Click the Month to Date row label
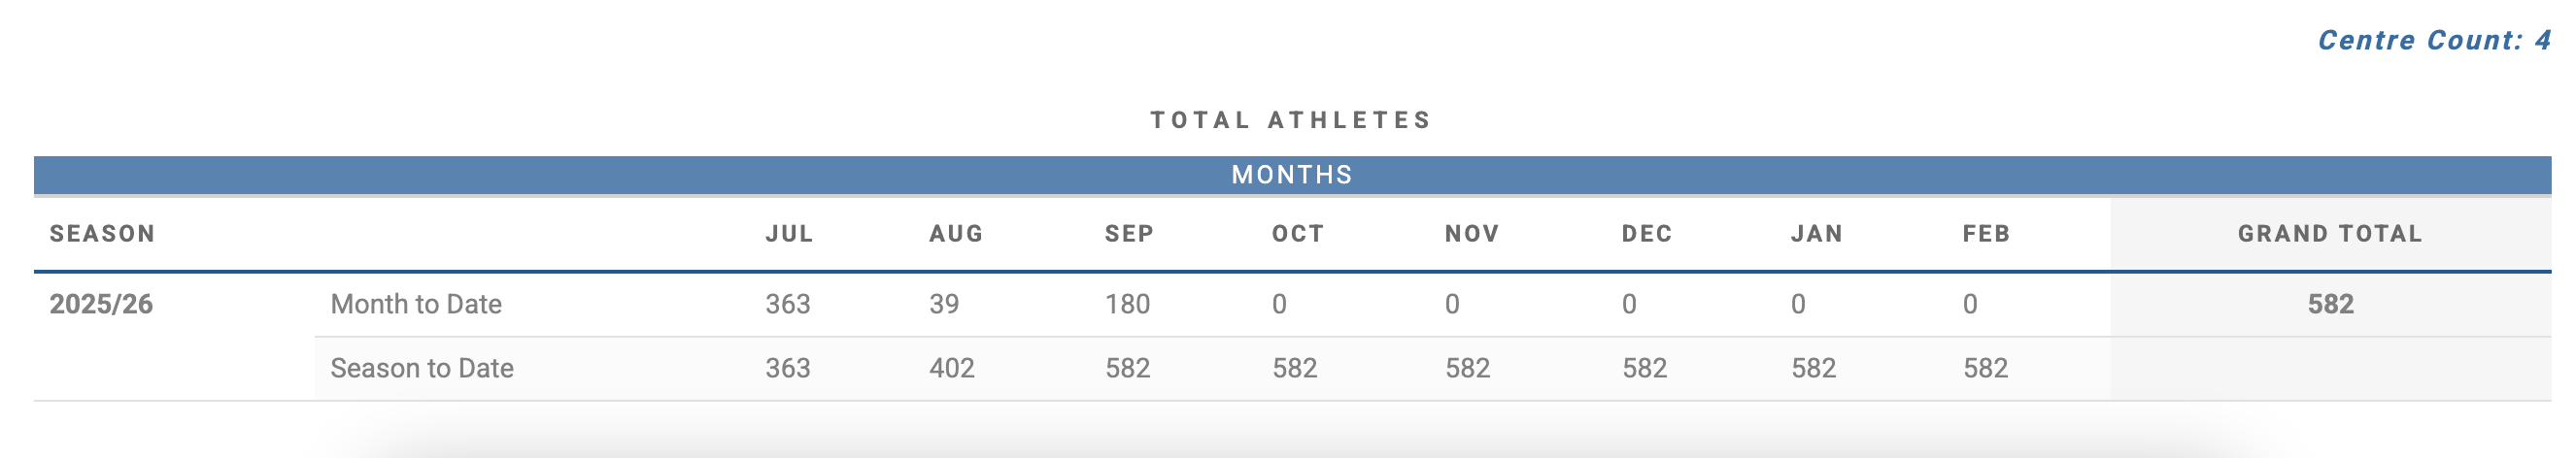 pos(416,304)
